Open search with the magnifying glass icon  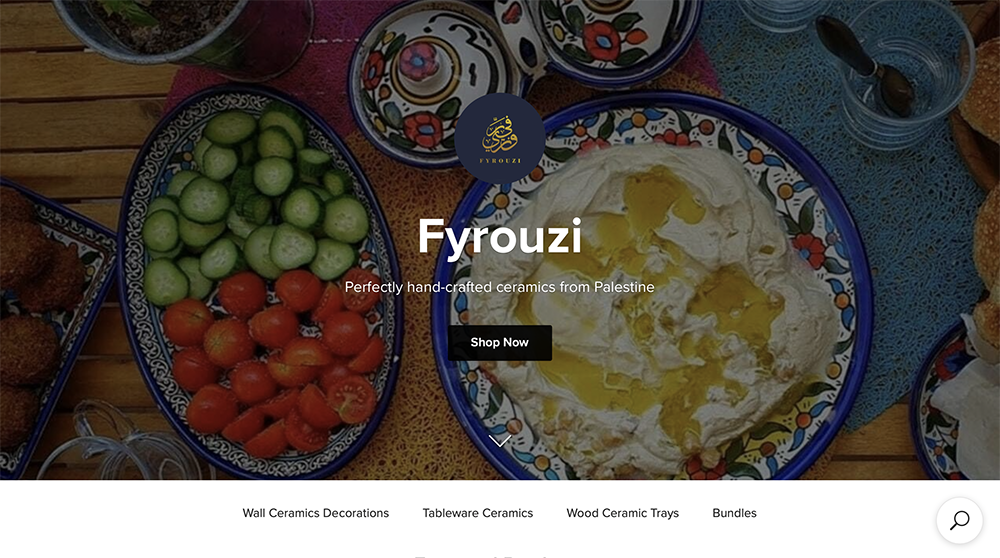tap(959, 520)
